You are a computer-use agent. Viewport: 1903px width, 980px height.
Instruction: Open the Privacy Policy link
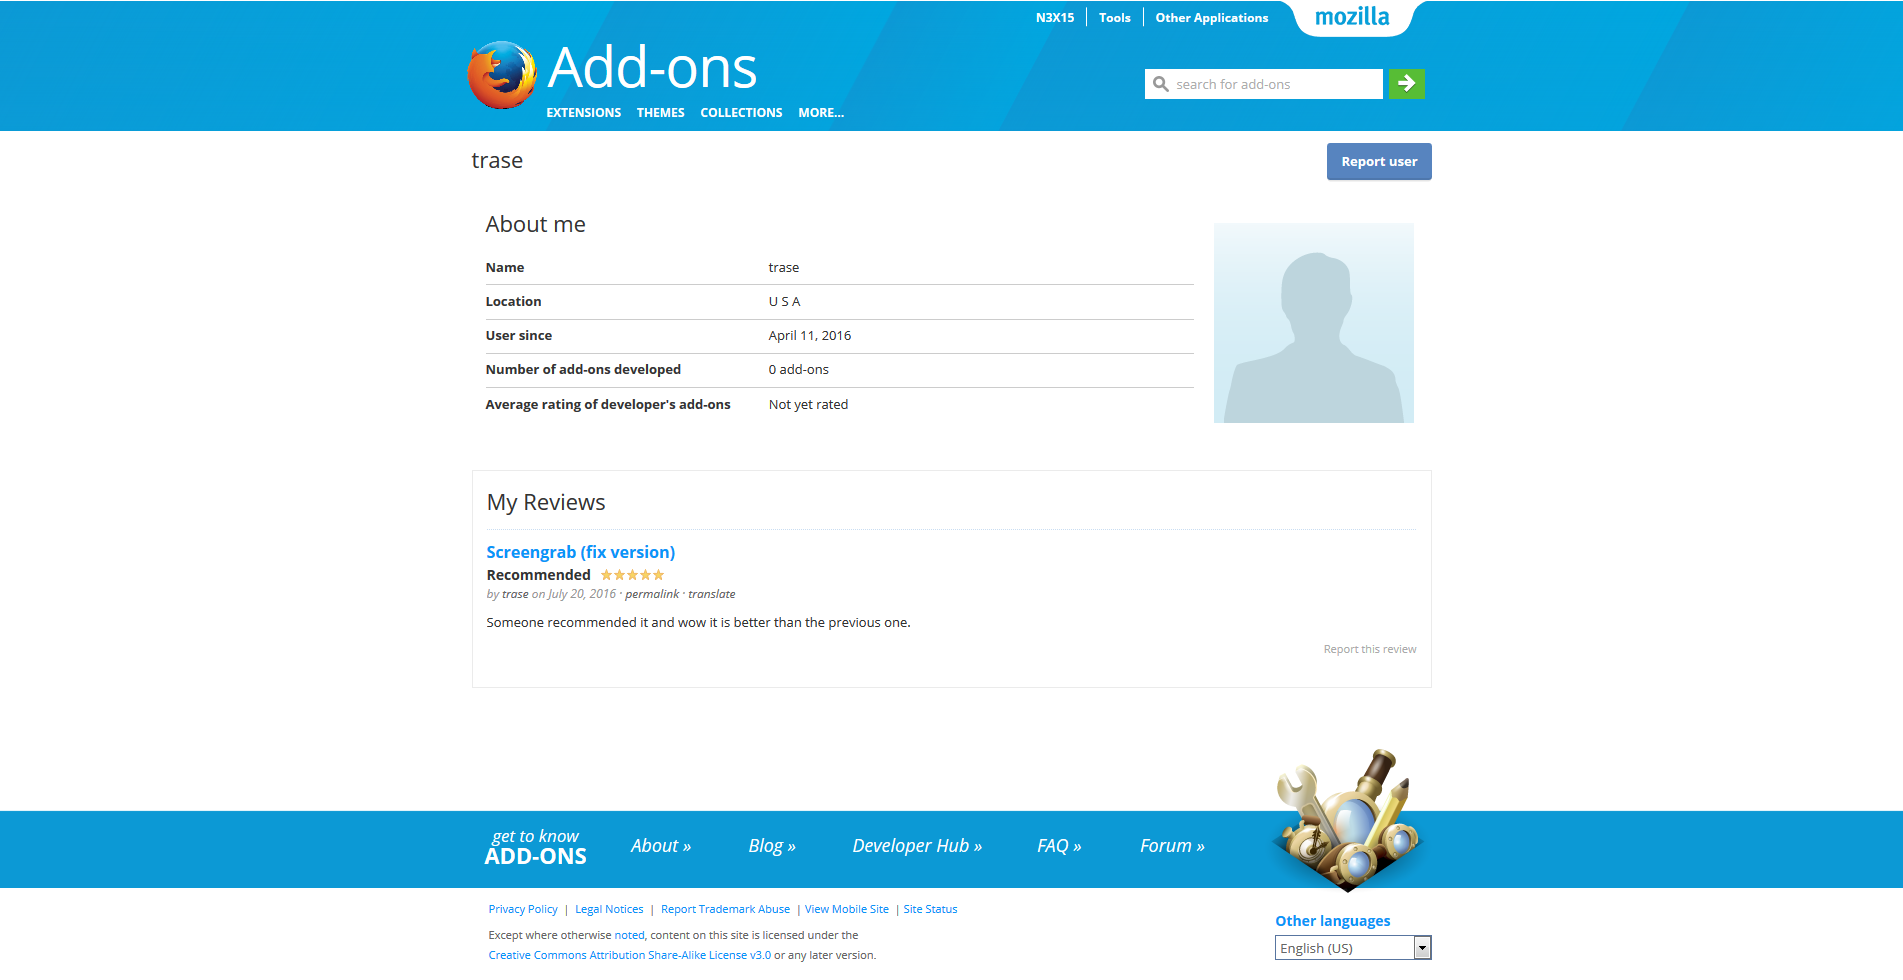pyautogui.click(x=523, y=909)
